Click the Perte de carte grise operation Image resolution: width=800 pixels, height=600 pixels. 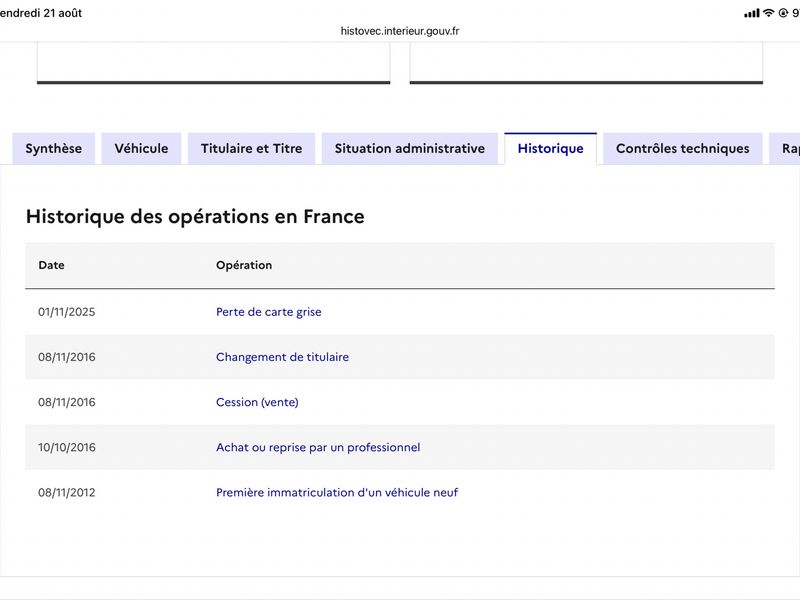[269, 312]
